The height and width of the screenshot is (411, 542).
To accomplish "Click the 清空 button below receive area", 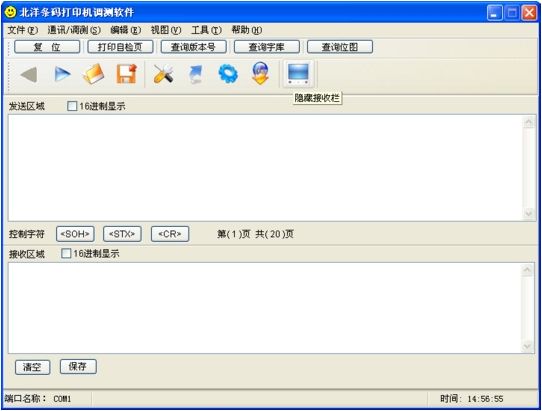I will (x=32, y=367).
